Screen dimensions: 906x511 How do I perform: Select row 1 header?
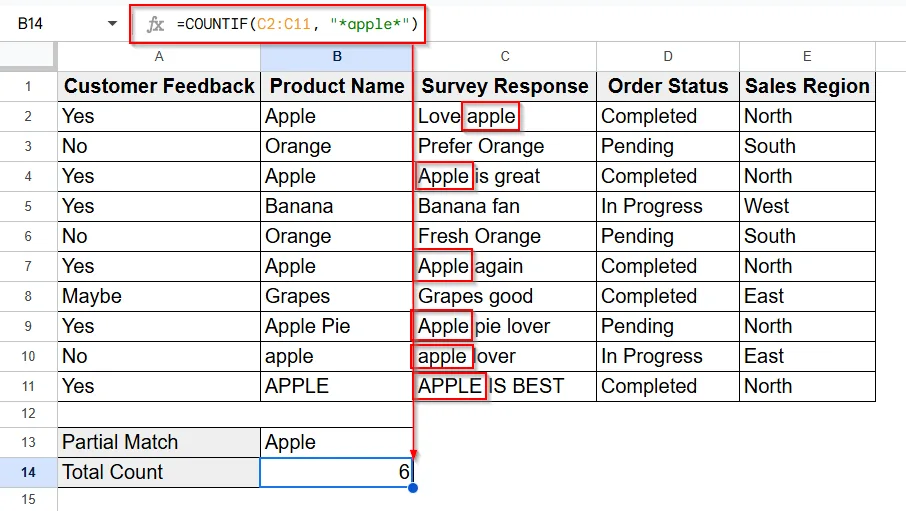[x=28, y=87]
